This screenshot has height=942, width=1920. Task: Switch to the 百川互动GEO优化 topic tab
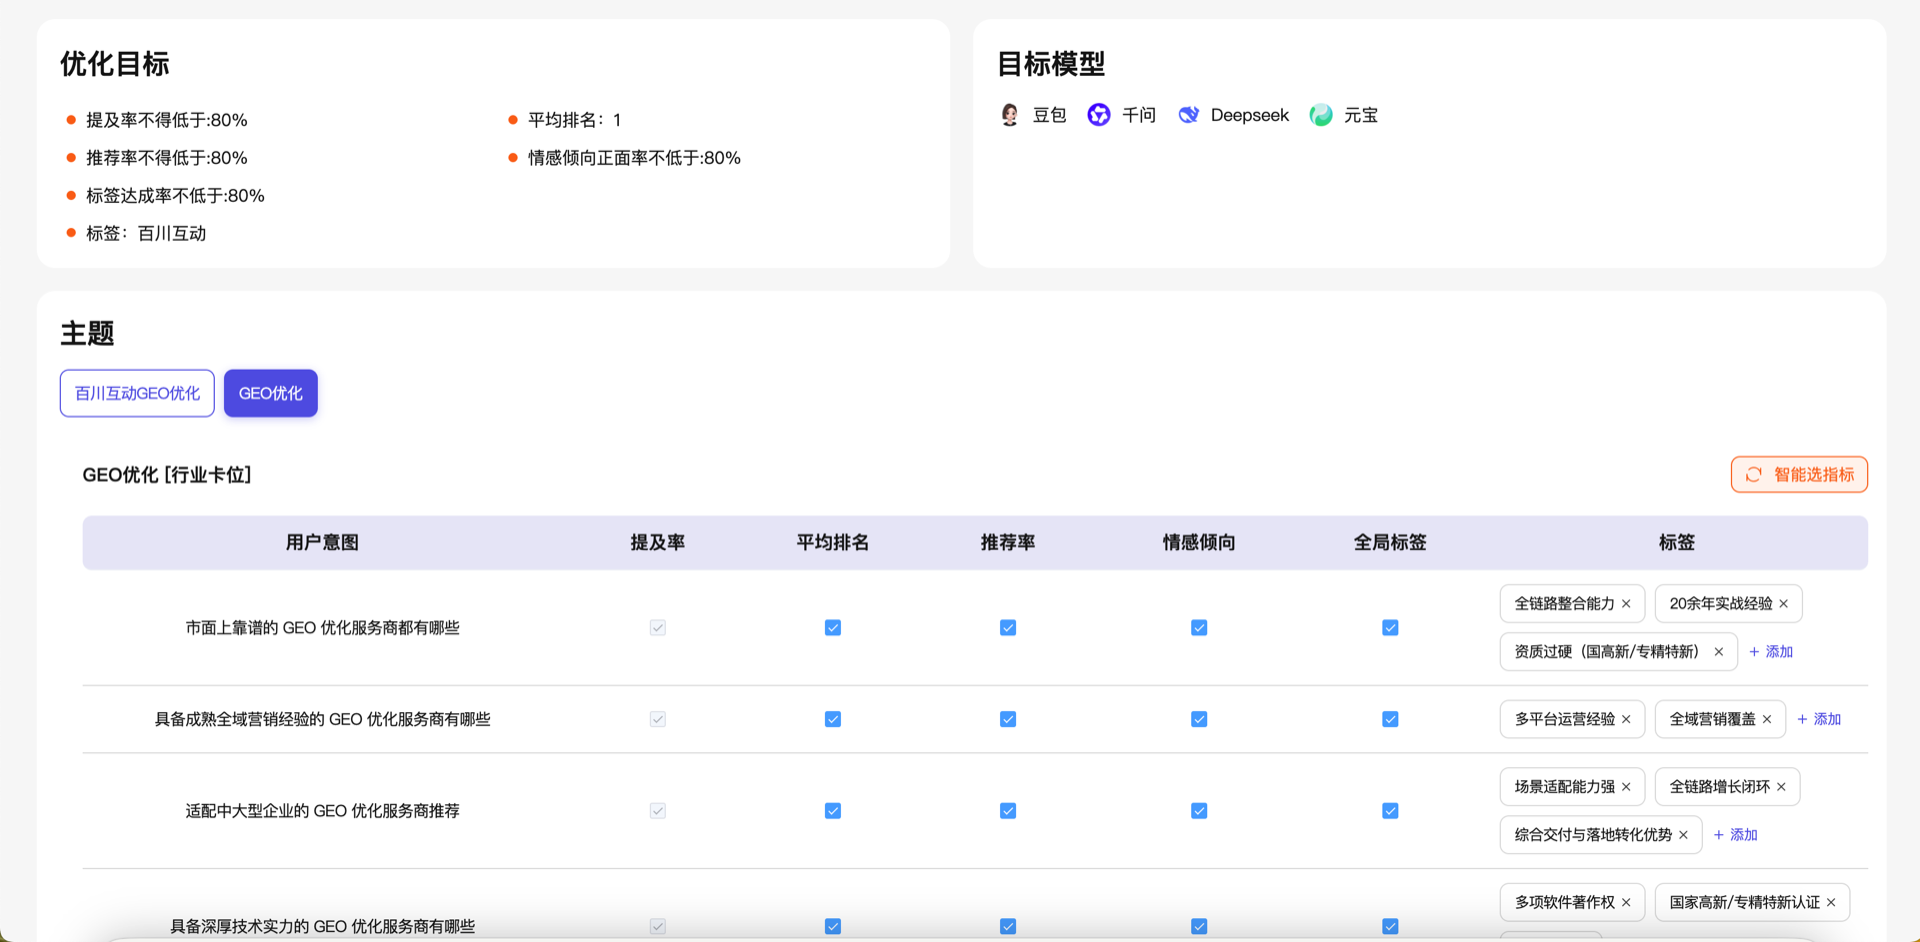137,393
